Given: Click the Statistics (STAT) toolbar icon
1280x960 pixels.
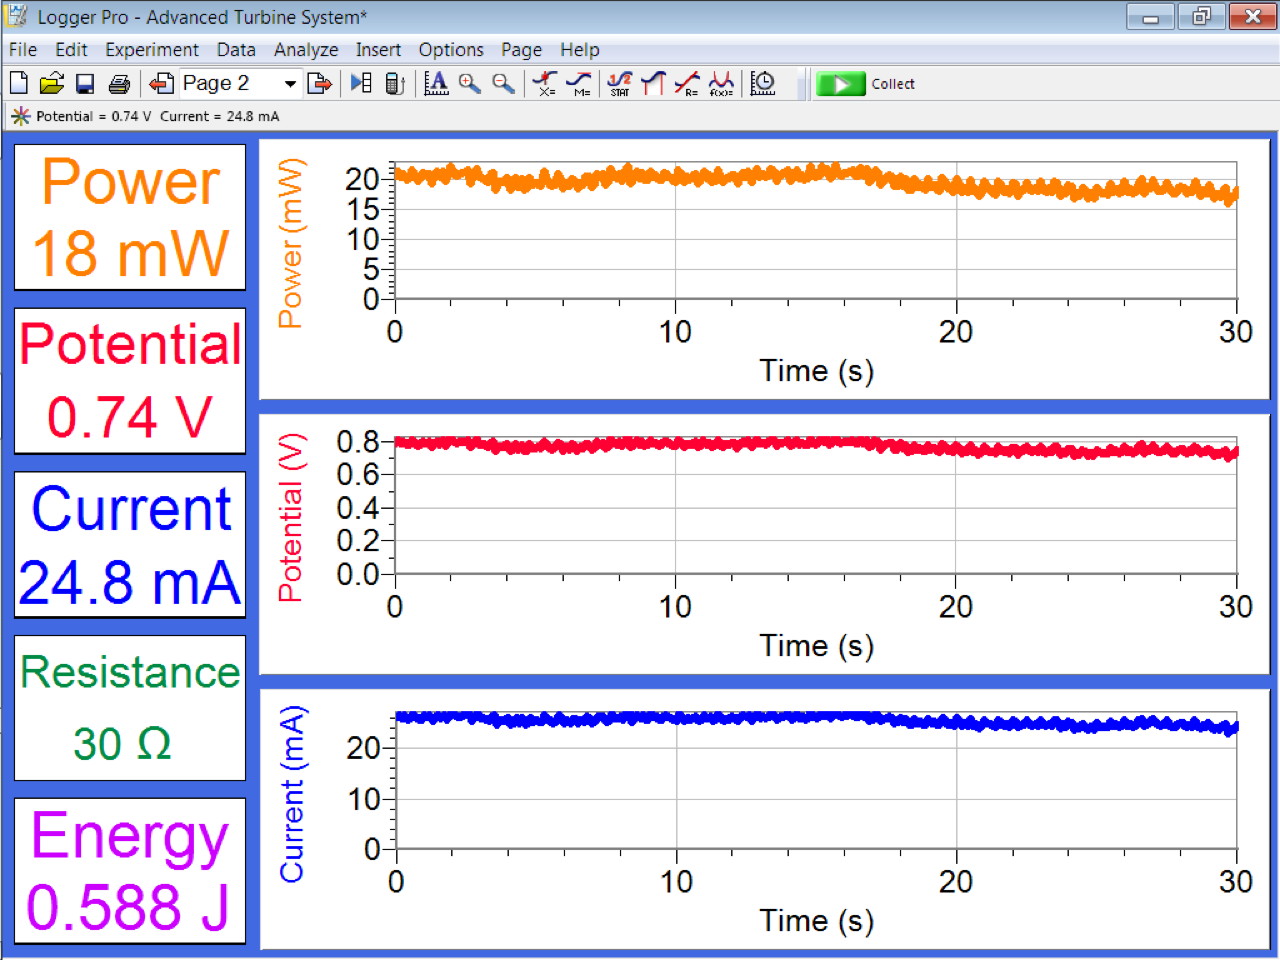Looking at the screenshot, I should point(620,84).
